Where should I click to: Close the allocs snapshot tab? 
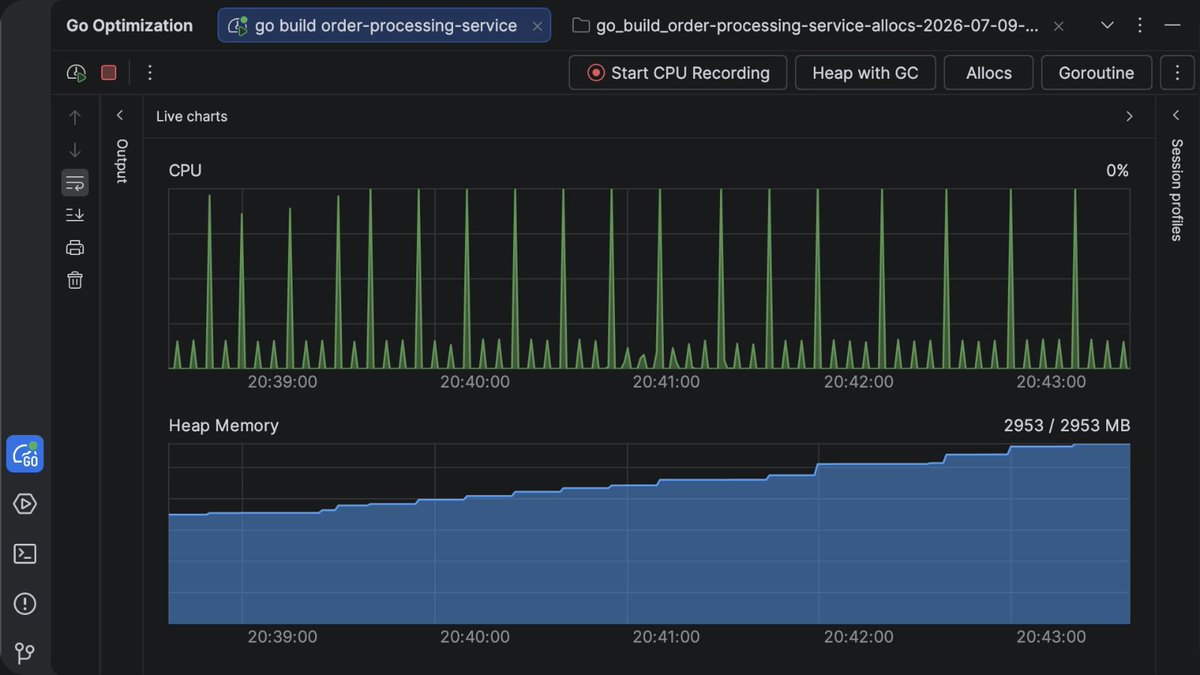pyautogui.click(x=1059, y=27)
